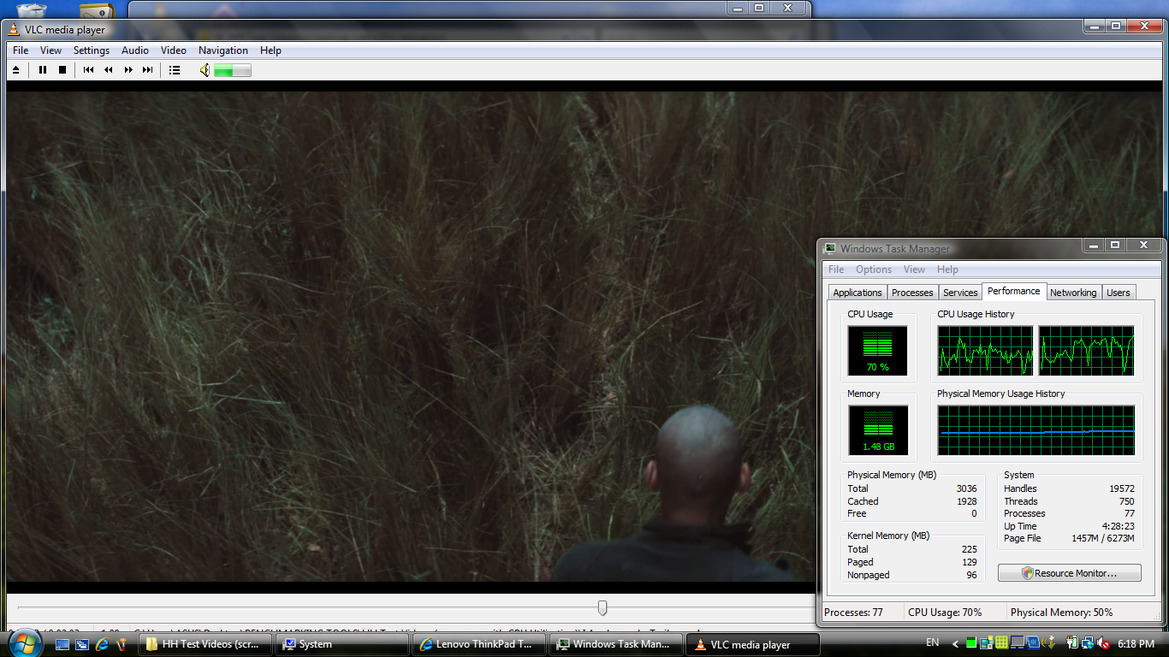Skip to previous item in VLC

point(89,70)
